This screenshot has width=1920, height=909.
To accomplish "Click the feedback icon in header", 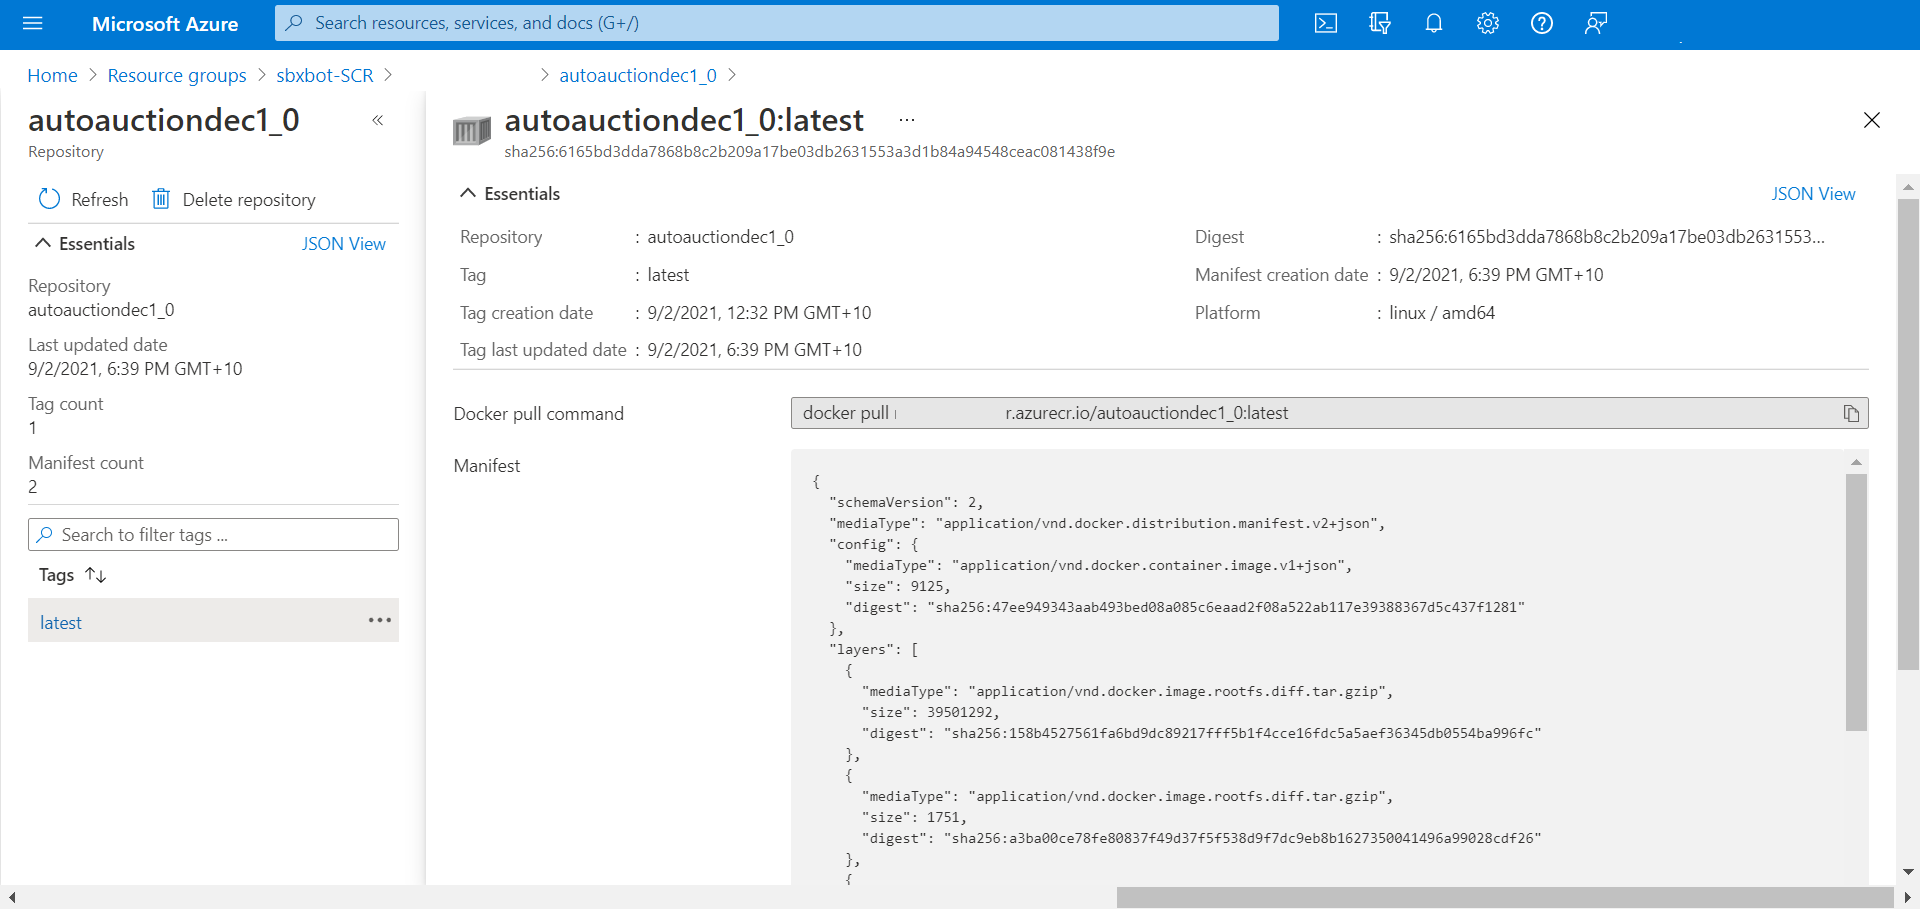I will click(1595, 23).
